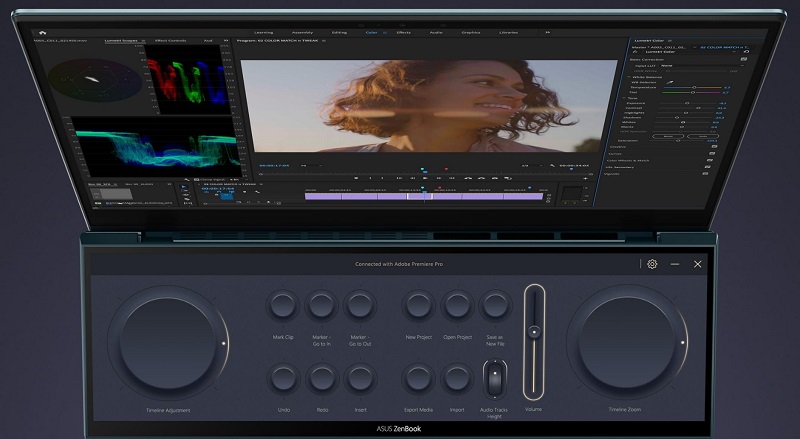
Task: Click the Exposure slider handle
Action: click(x=687, y=103)
